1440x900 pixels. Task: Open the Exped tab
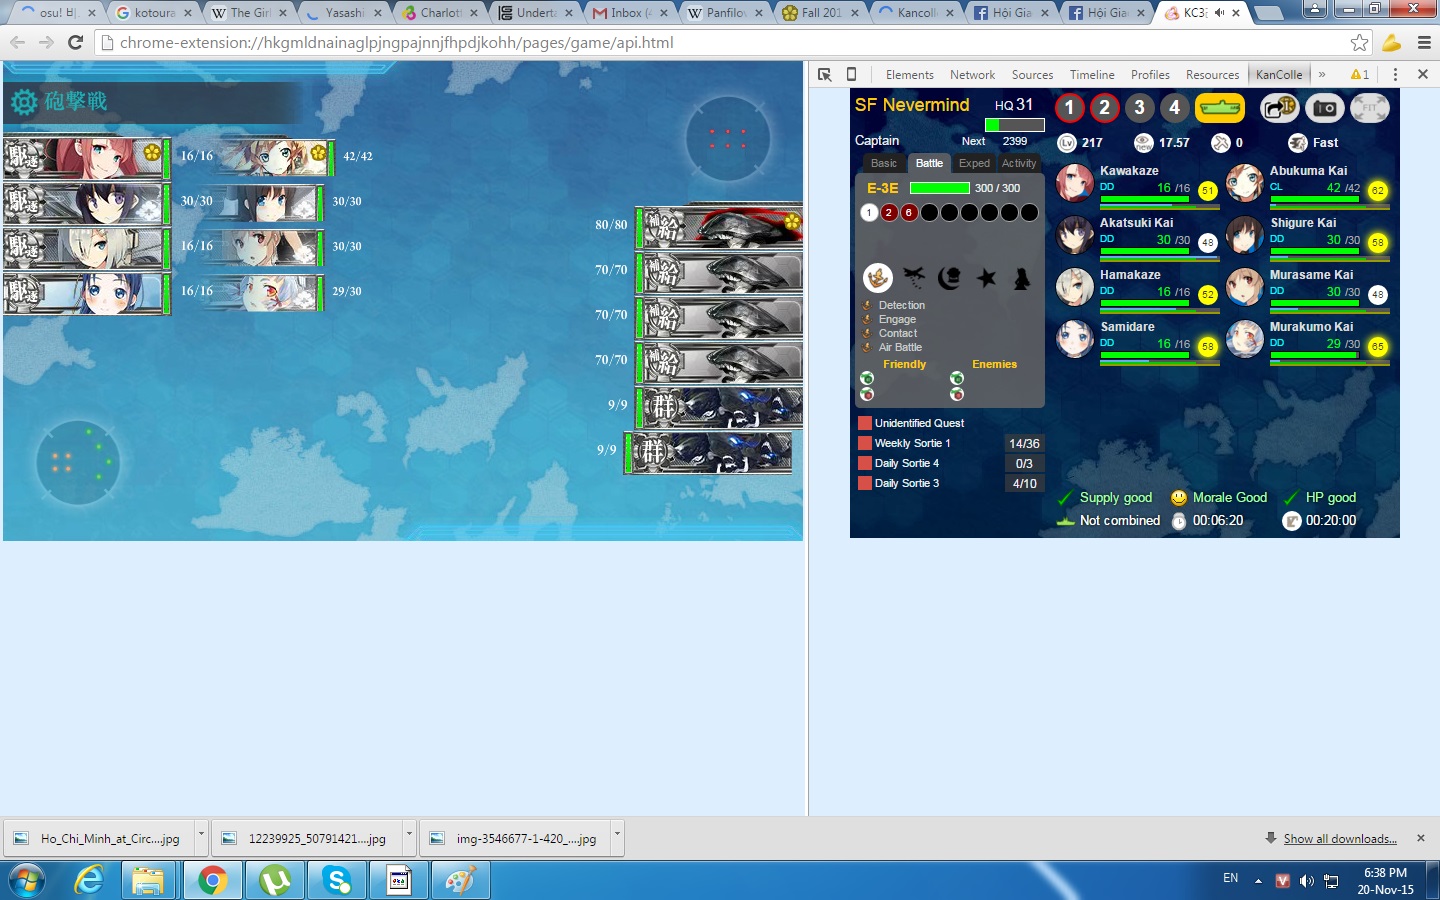tap(974, 163)
